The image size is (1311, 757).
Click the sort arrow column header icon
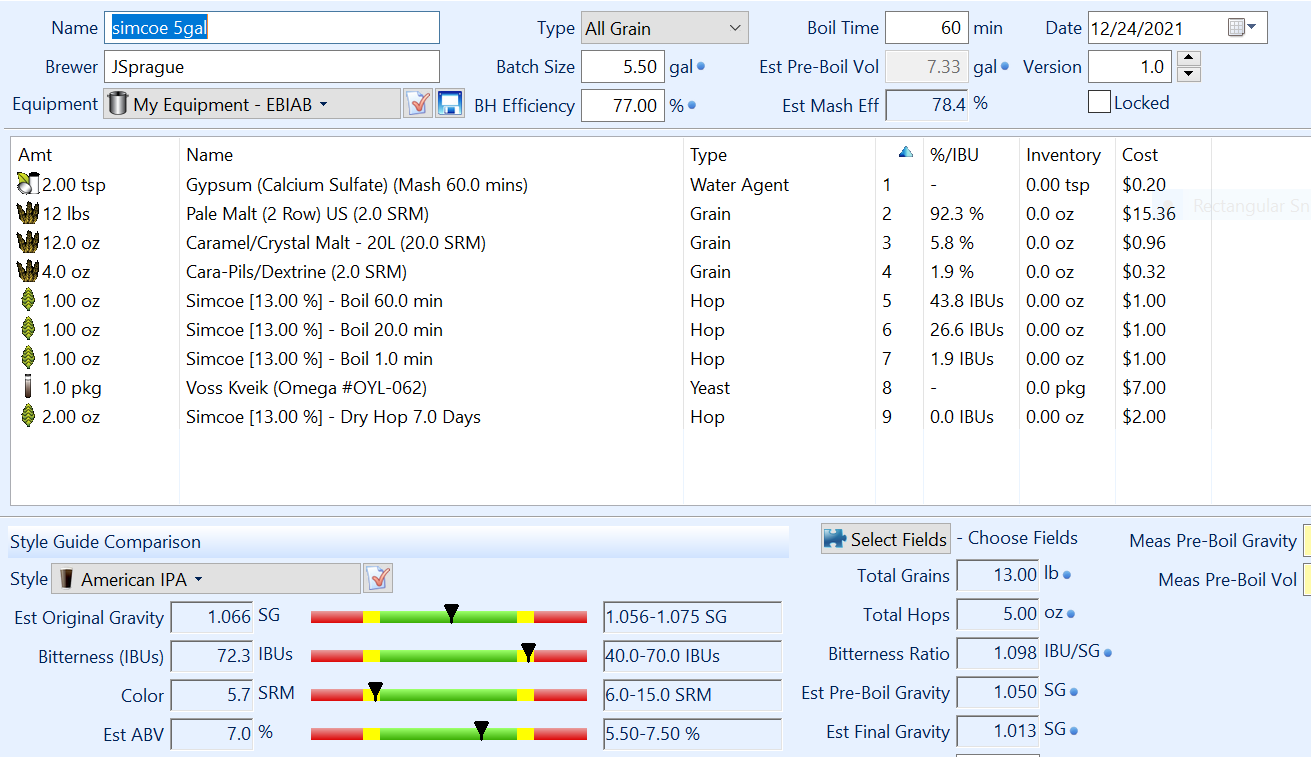point(906,152)
